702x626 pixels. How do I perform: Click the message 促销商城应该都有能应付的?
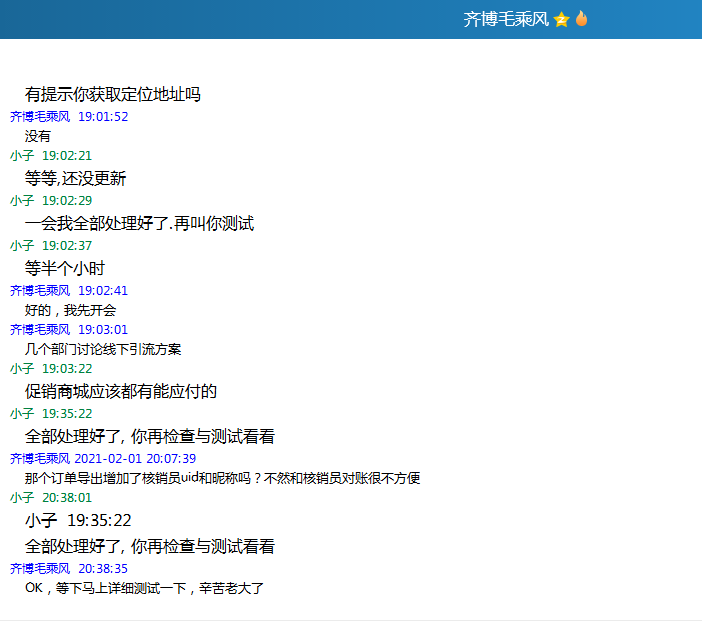click(x=121, y=391)
